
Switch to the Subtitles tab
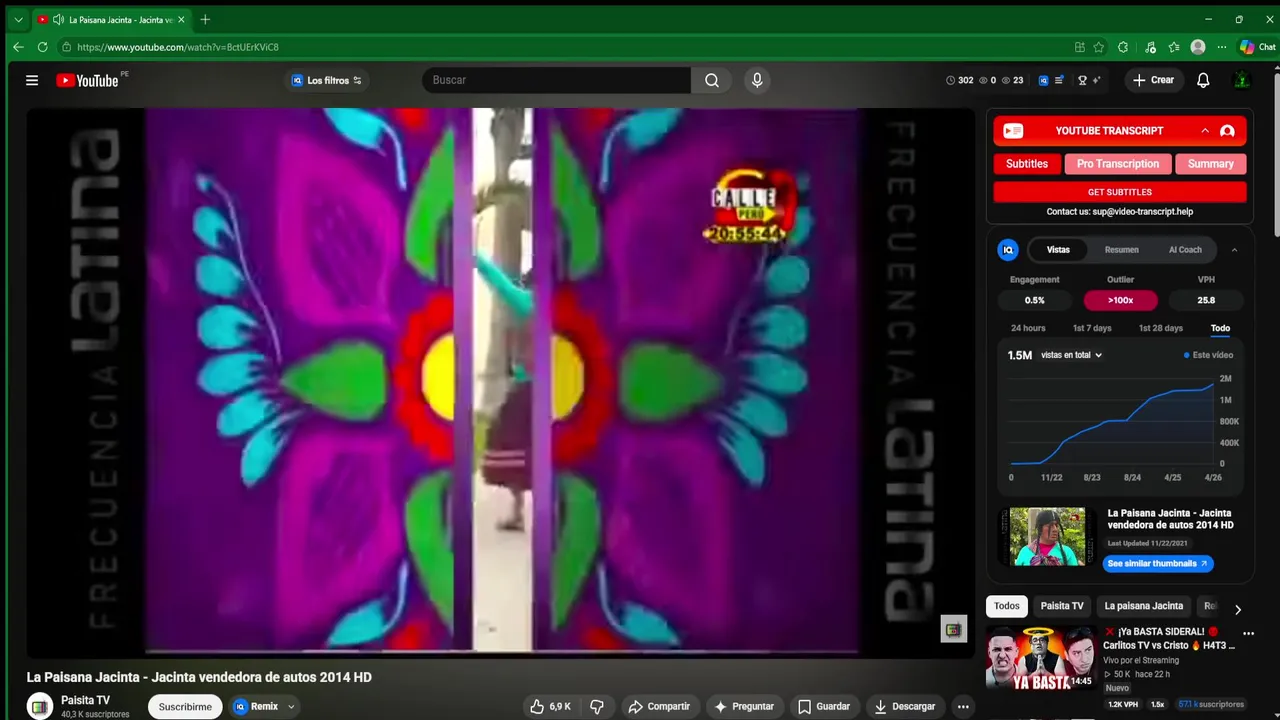tap(1027, 164)
